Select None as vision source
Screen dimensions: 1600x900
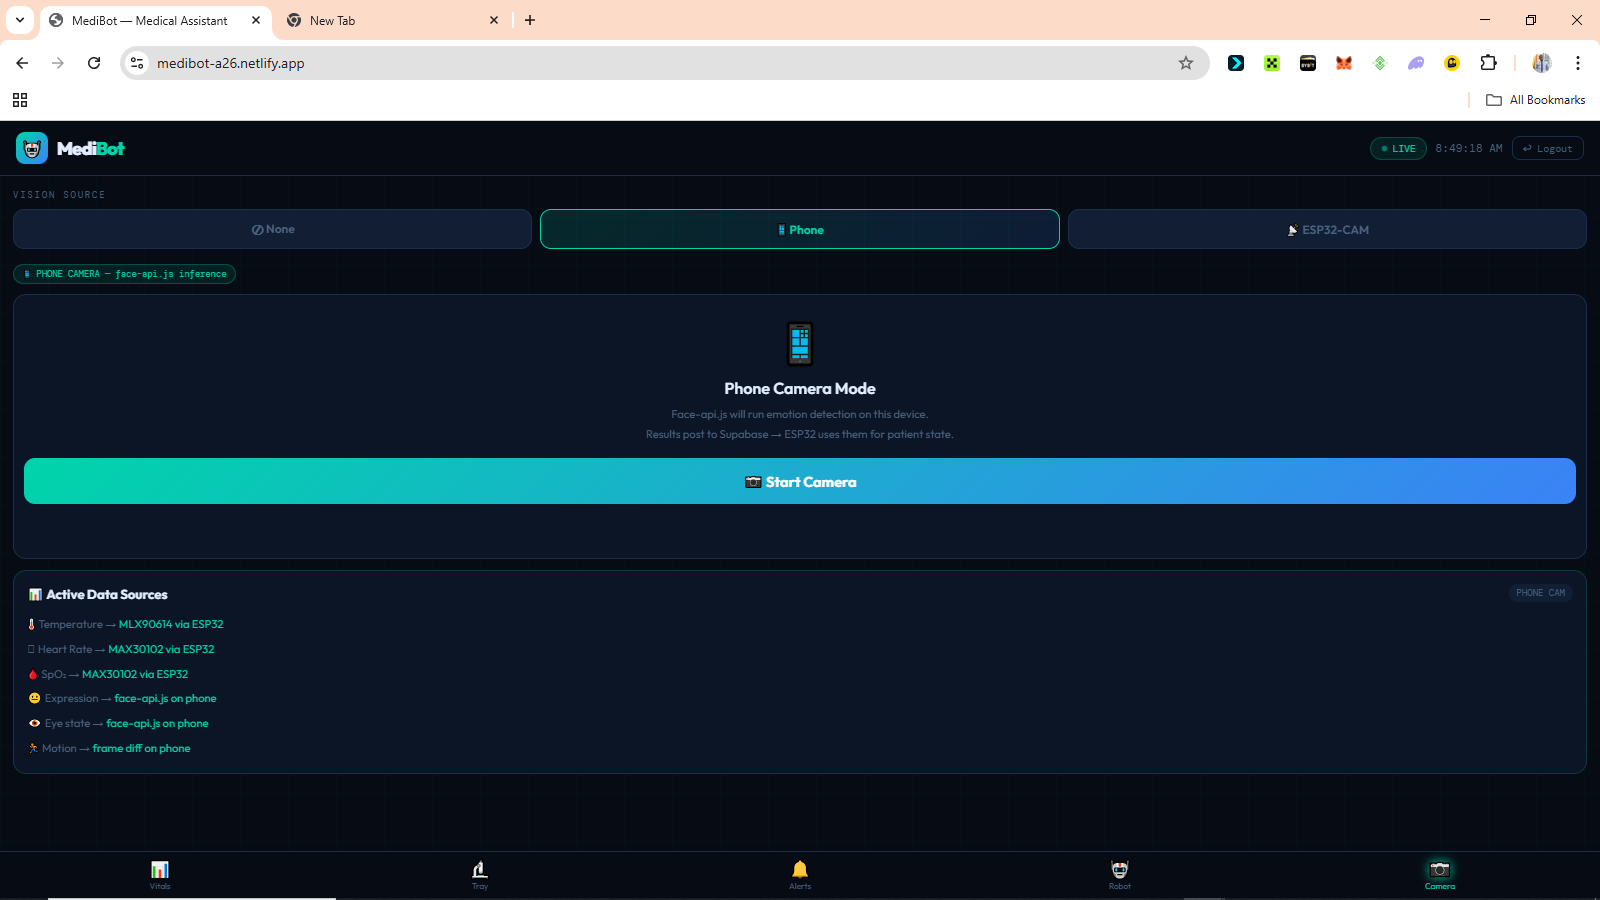coord(272,229)
